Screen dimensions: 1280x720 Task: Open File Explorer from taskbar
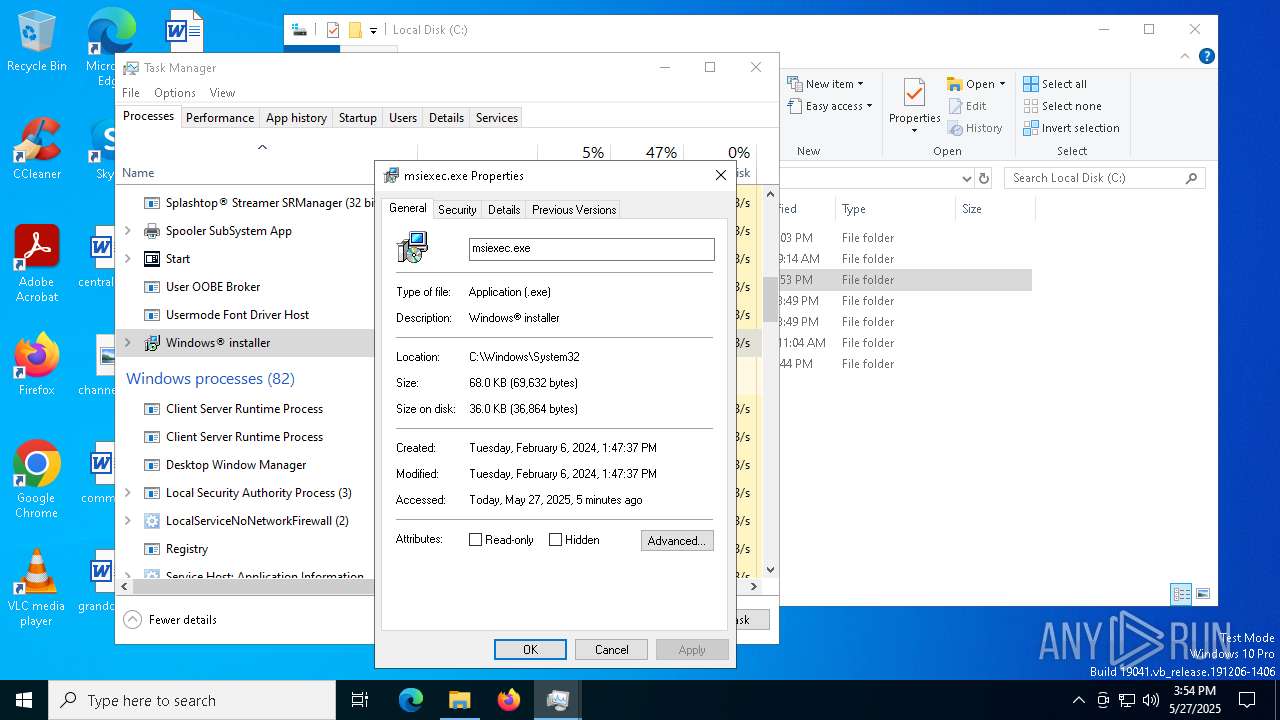459,700
